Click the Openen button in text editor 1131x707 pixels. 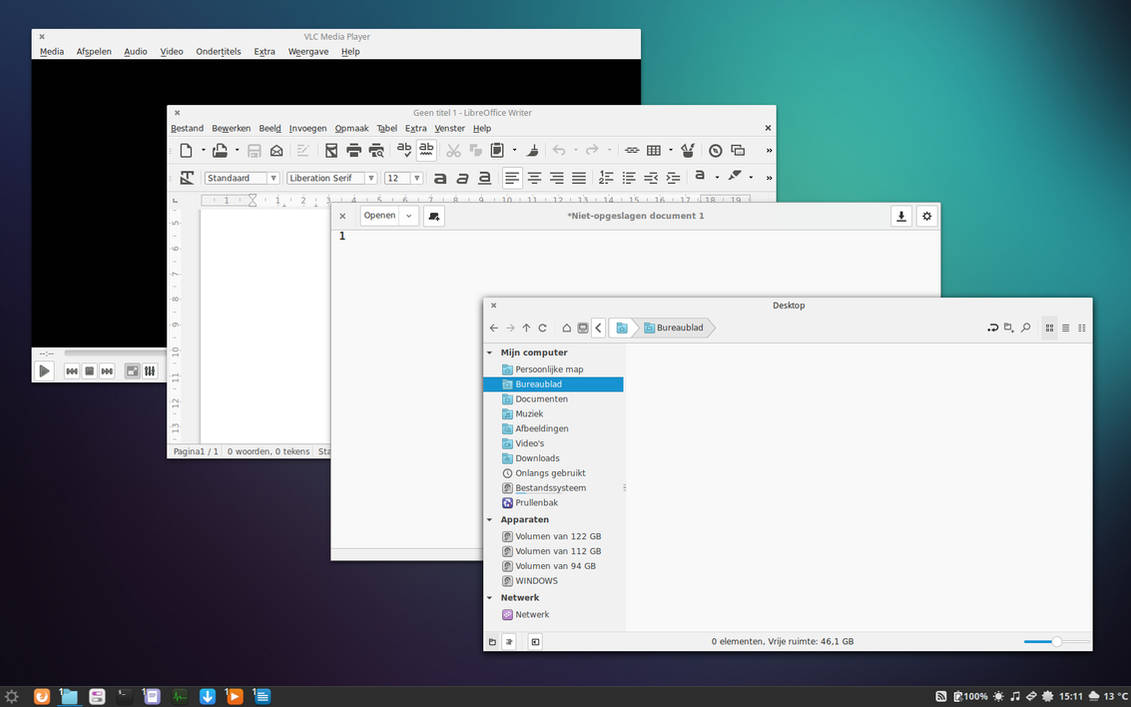point(379,216)
